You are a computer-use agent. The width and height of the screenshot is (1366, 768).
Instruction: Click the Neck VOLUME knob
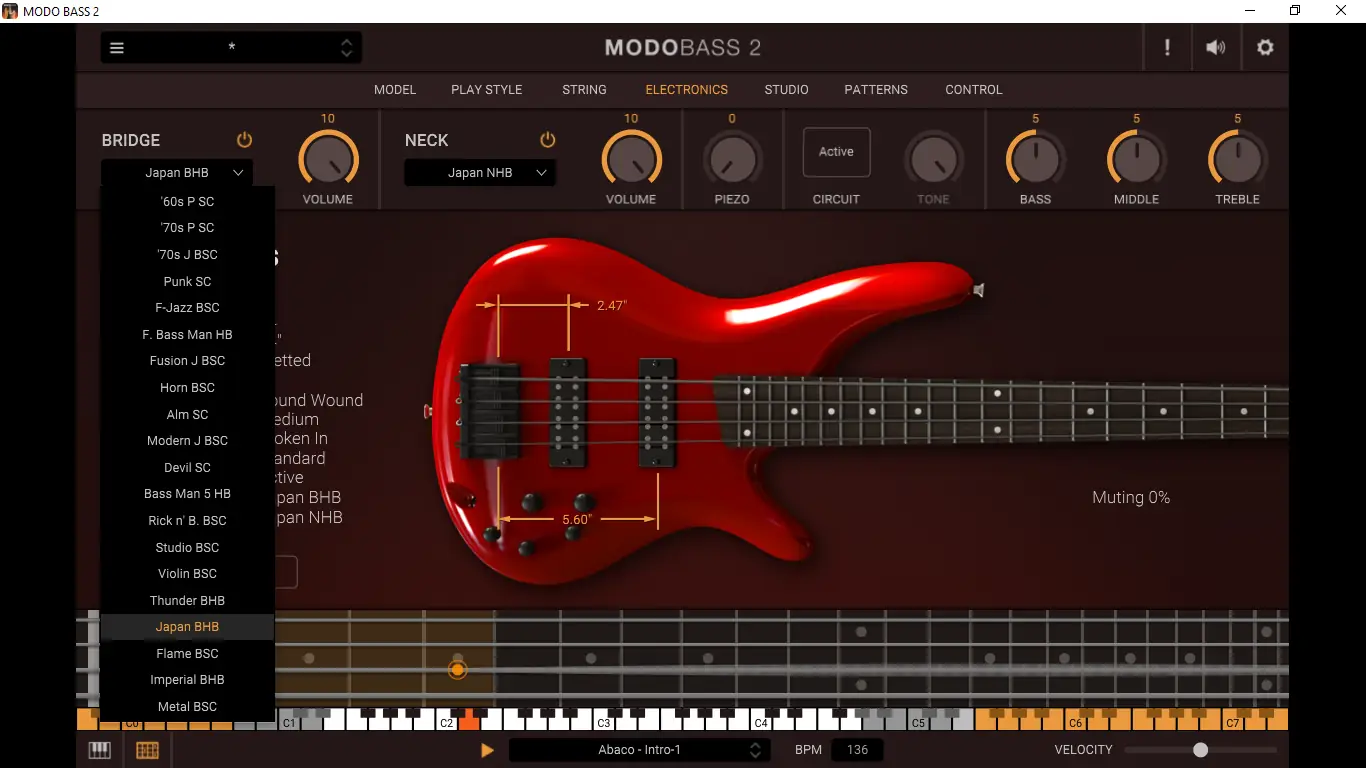(631, 159)
